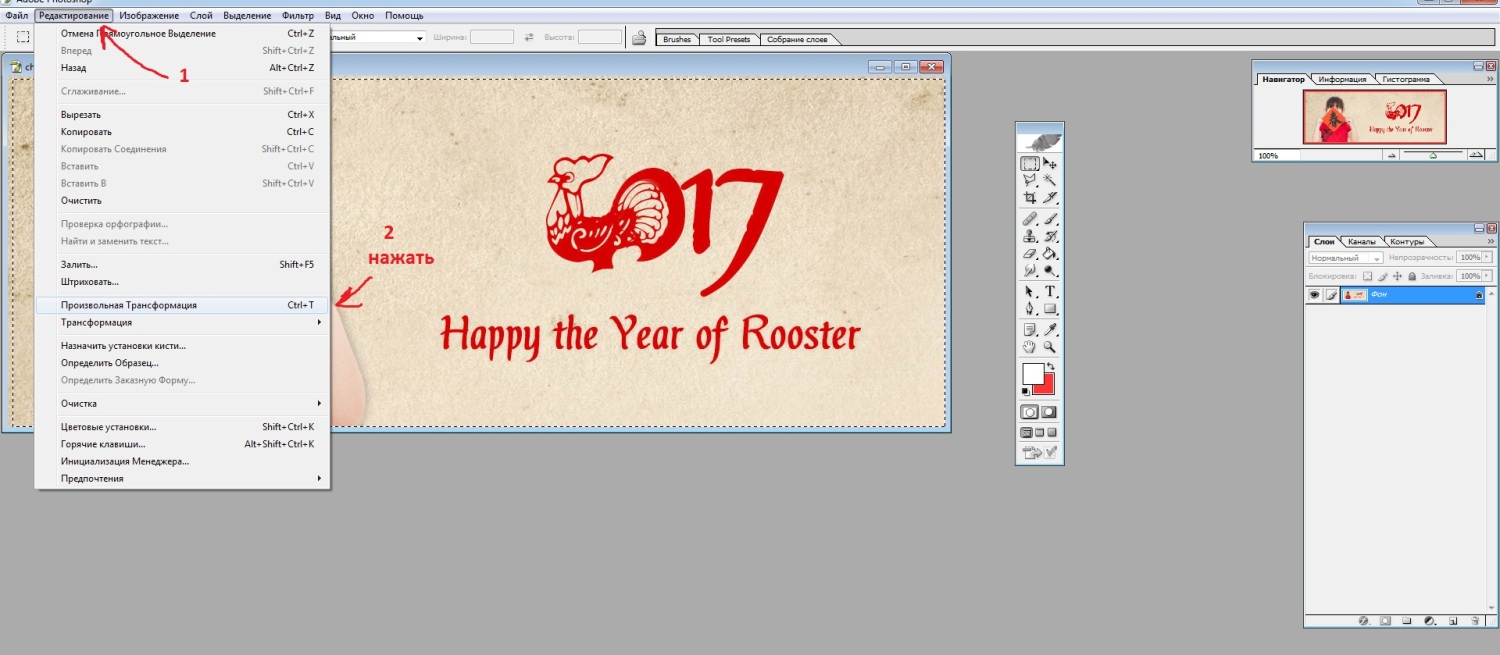Choose Произвольная Трансформация from the menu
The height and width of the screenshot is (655, 1500).
(x=128, y=305)
